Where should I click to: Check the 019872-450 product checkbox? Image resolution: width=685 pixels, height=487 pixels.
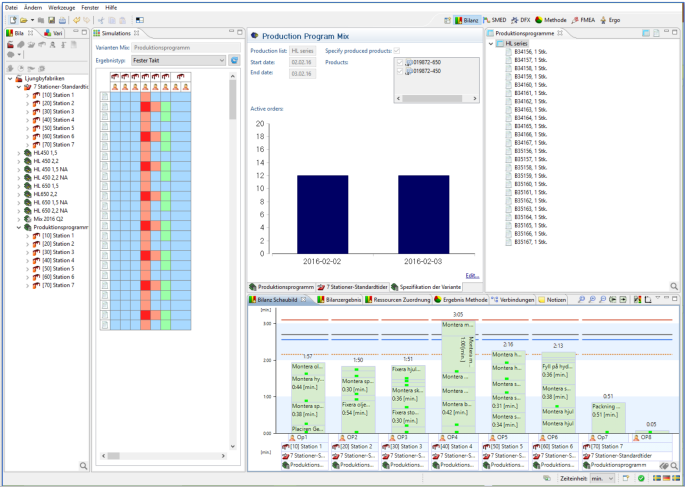tap(401, 71)
